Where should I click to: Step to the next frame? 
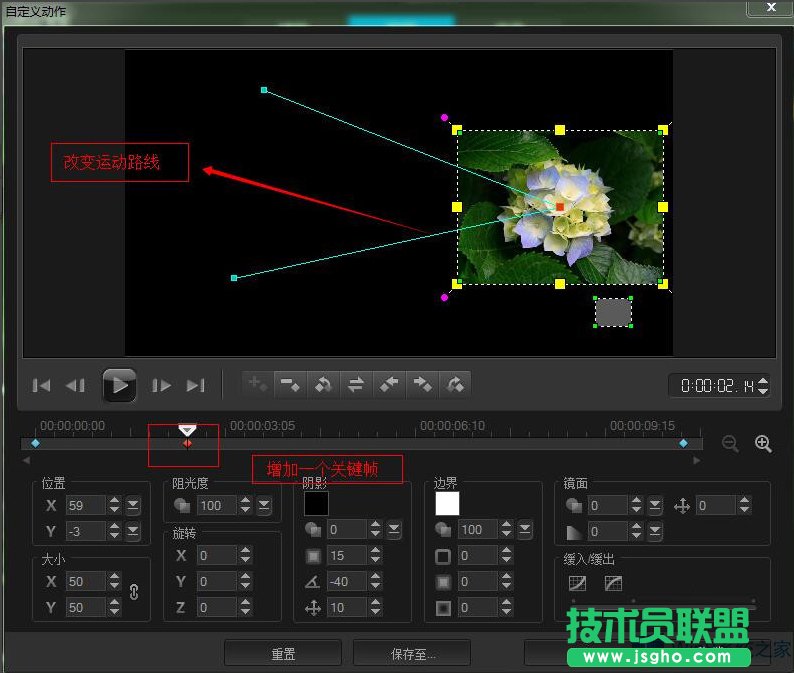[x=161, y=385]
